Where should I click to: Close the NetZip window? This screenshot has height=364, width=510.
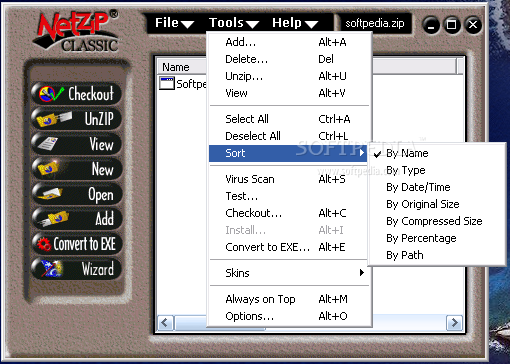473,25
